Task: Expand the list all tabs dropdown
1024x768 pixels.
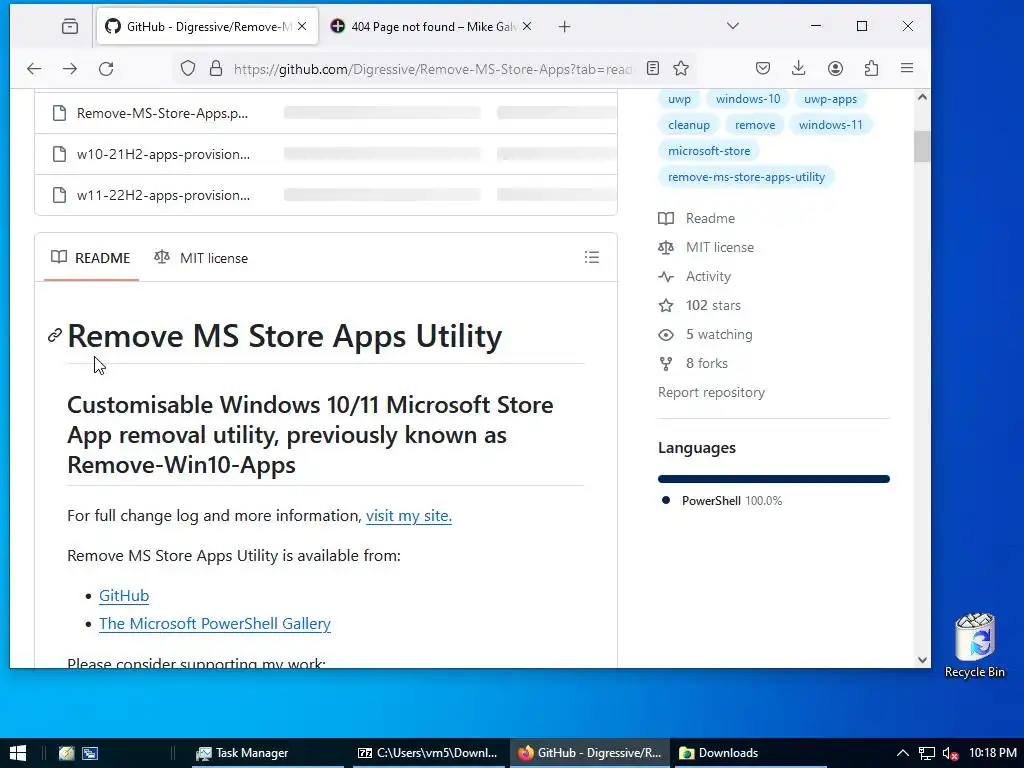Action: [733, 26]
